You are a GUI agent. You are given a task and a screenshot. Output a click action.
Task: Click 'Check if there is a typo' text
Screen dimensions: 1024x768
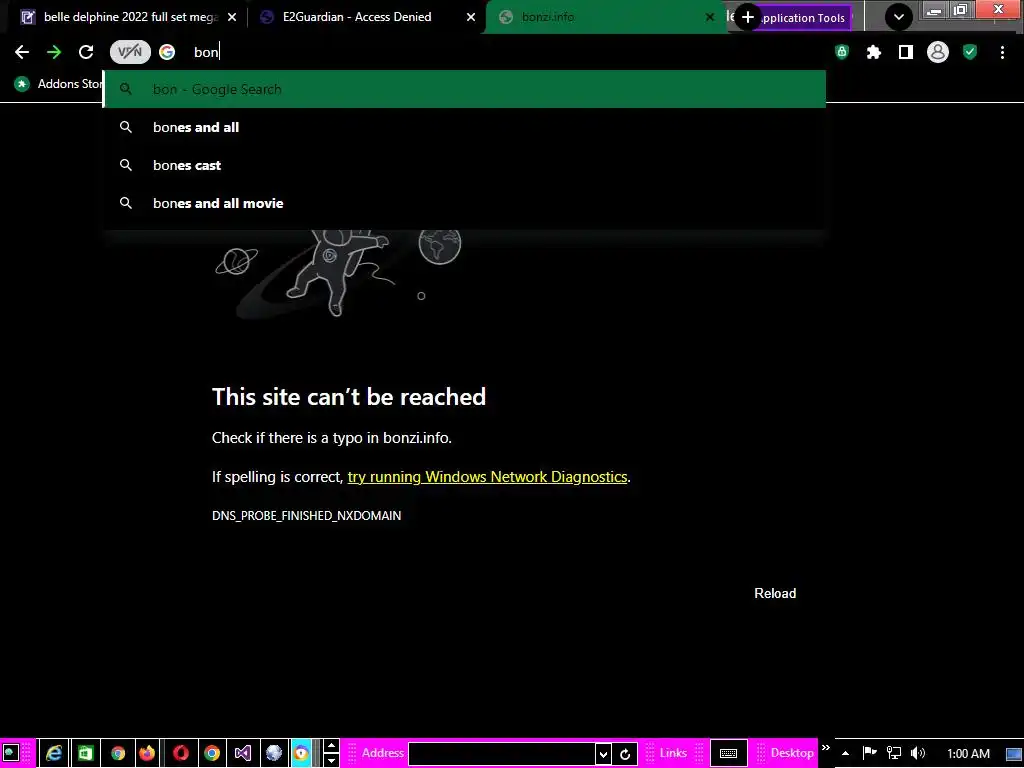click(331, 438)
